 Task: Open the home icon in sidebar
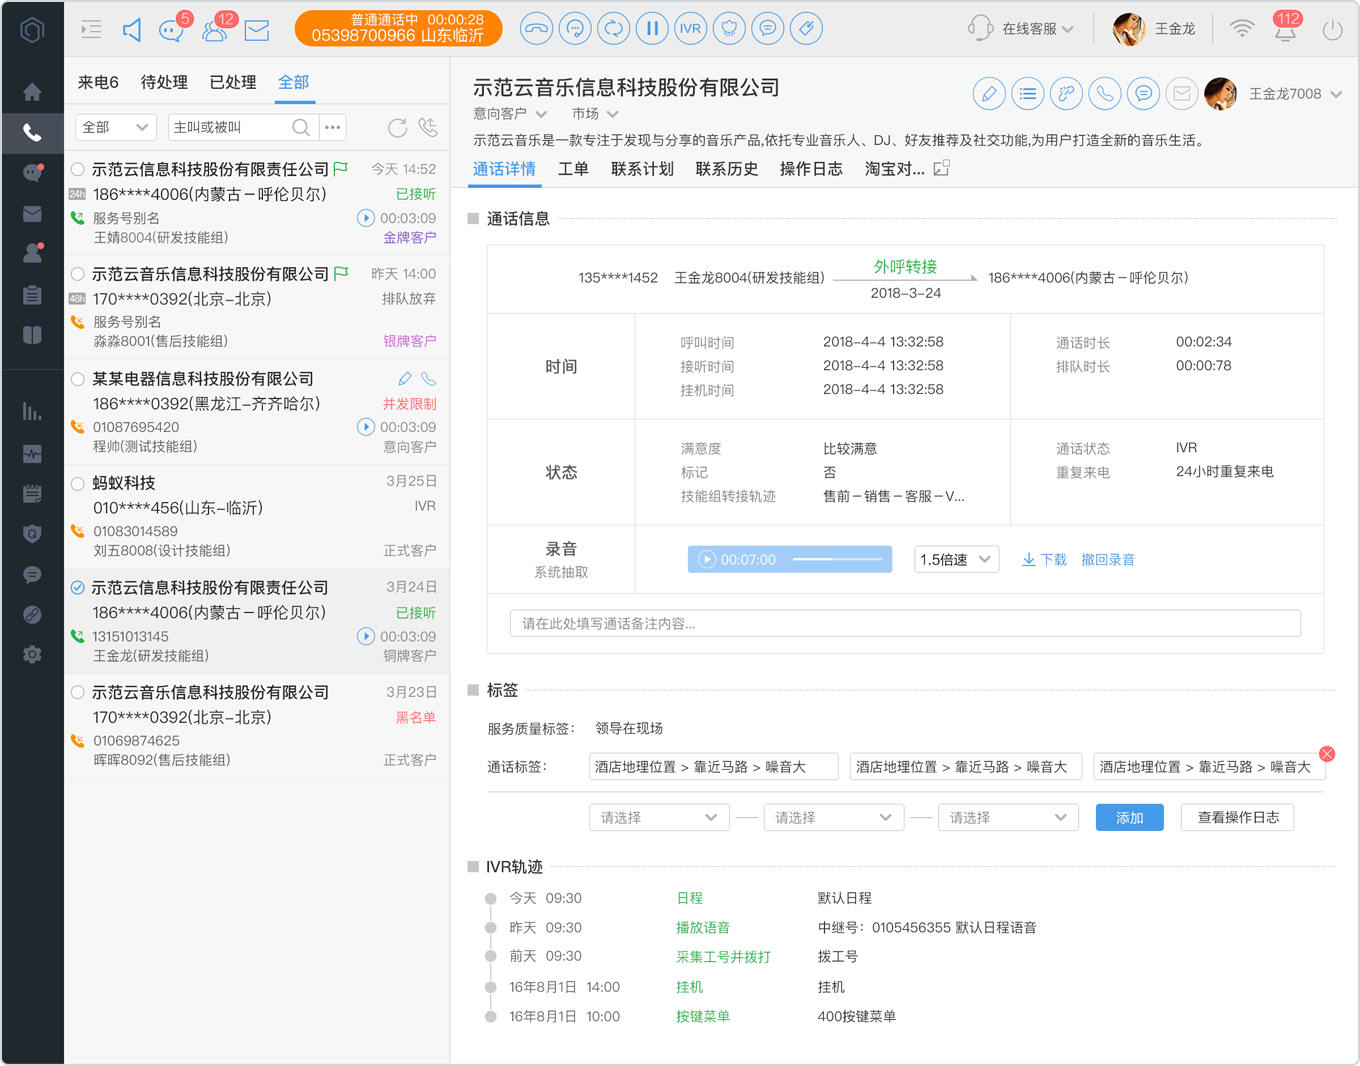[x=32, y=93]
